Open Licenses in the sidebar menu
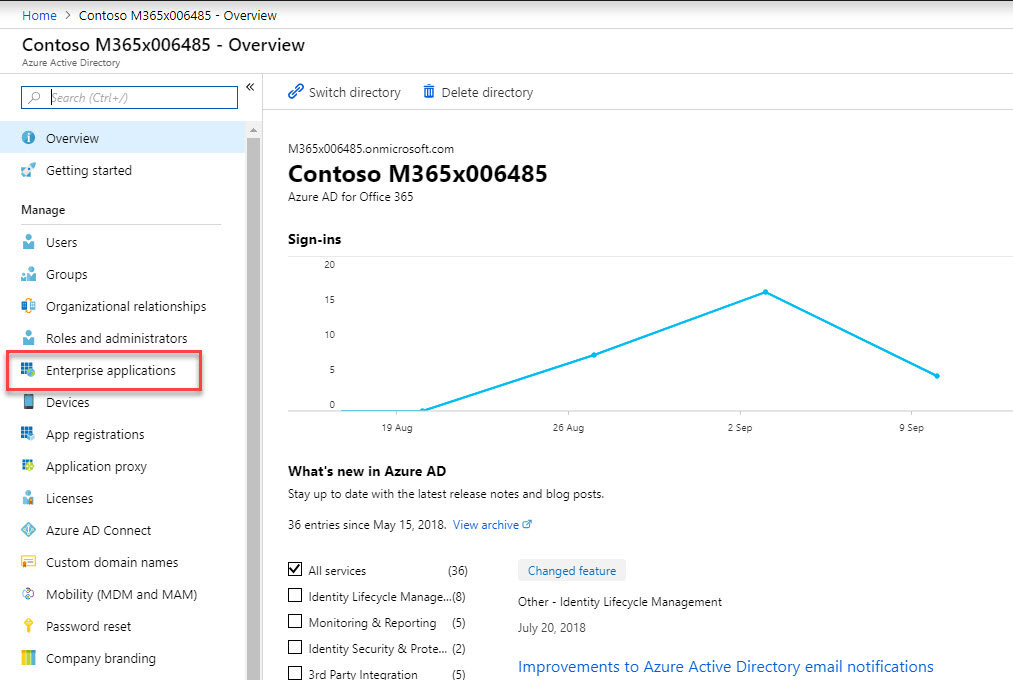This screenshot has height=680, width=1013. (123, 498)
